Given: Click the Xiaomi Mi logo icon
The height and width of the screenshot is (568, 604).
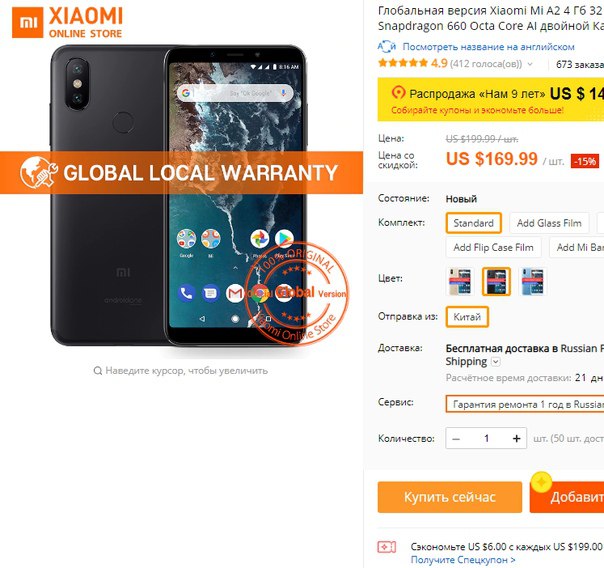Looking at the screenshot, I should click(27, 22).
